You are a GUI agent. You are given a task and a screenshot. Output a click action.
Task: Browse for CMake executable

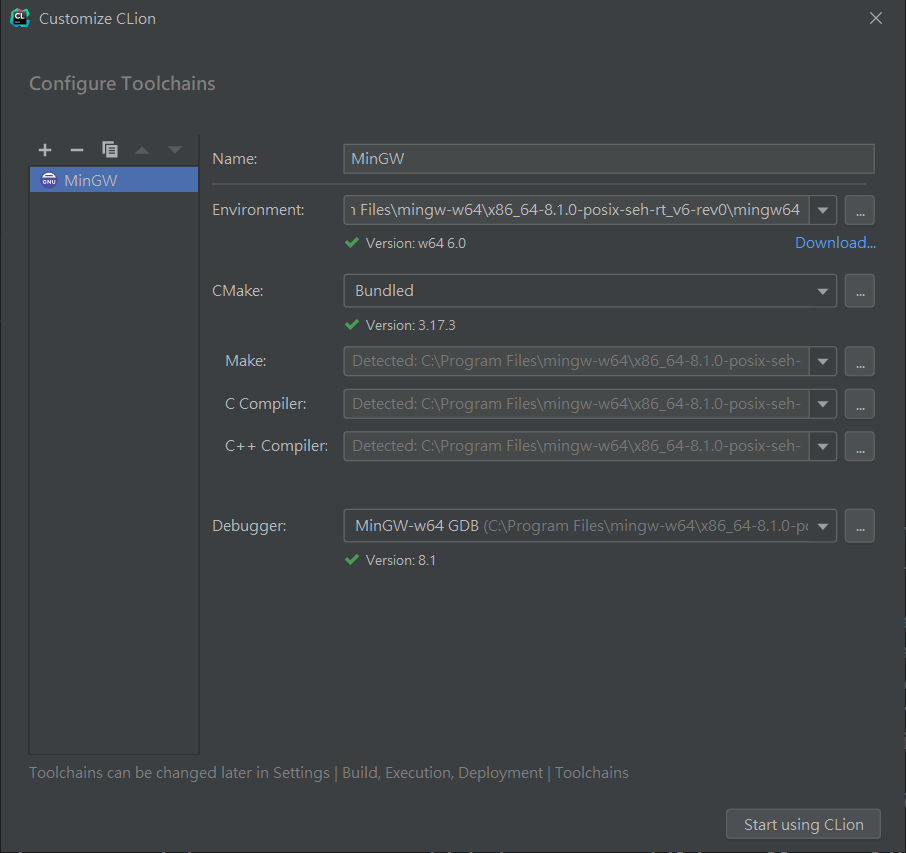coord(860,291)
